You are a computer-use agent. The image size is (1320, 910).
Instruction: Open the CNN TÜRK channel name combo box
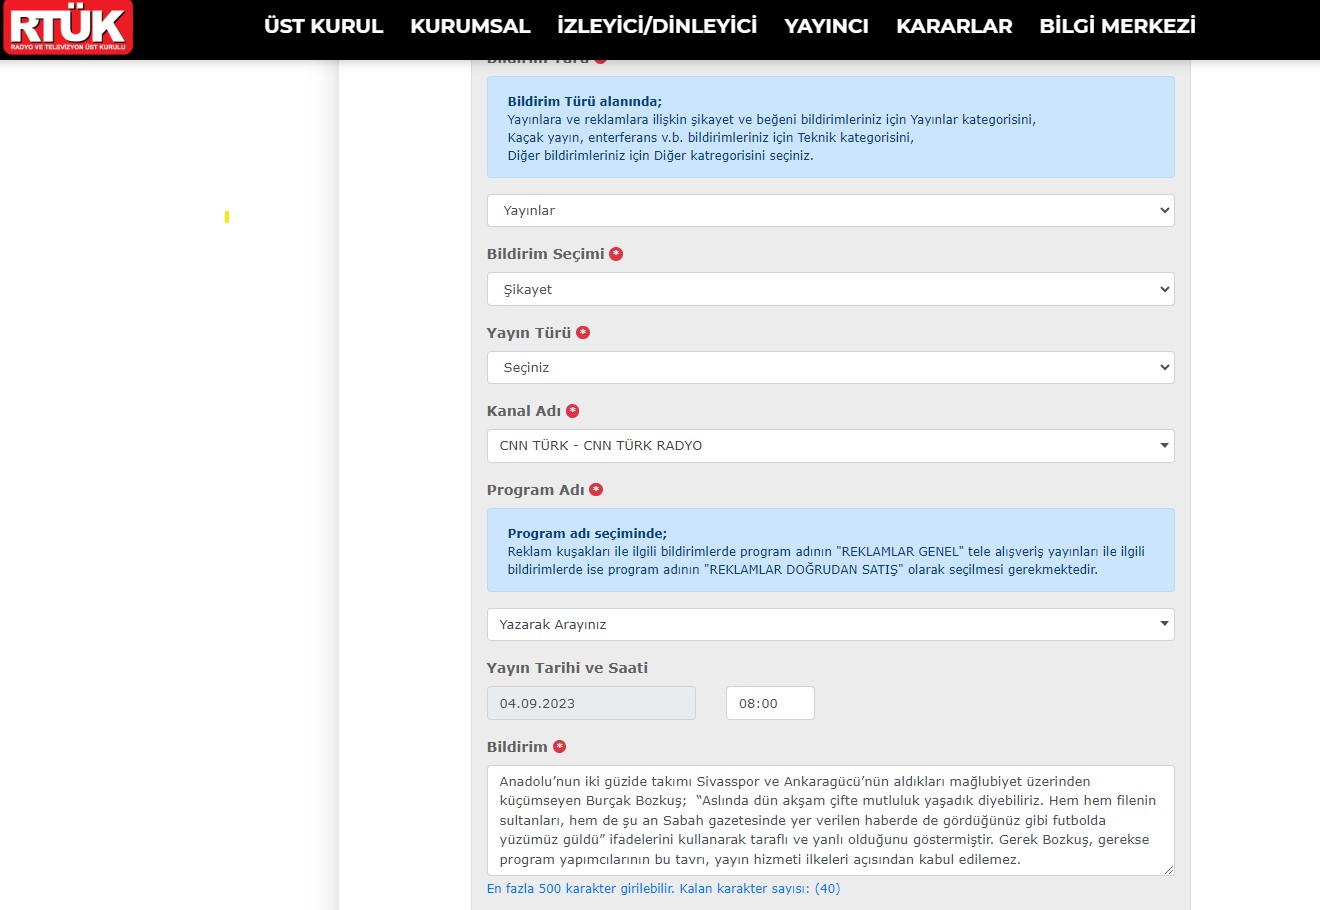tap(830, 446)
